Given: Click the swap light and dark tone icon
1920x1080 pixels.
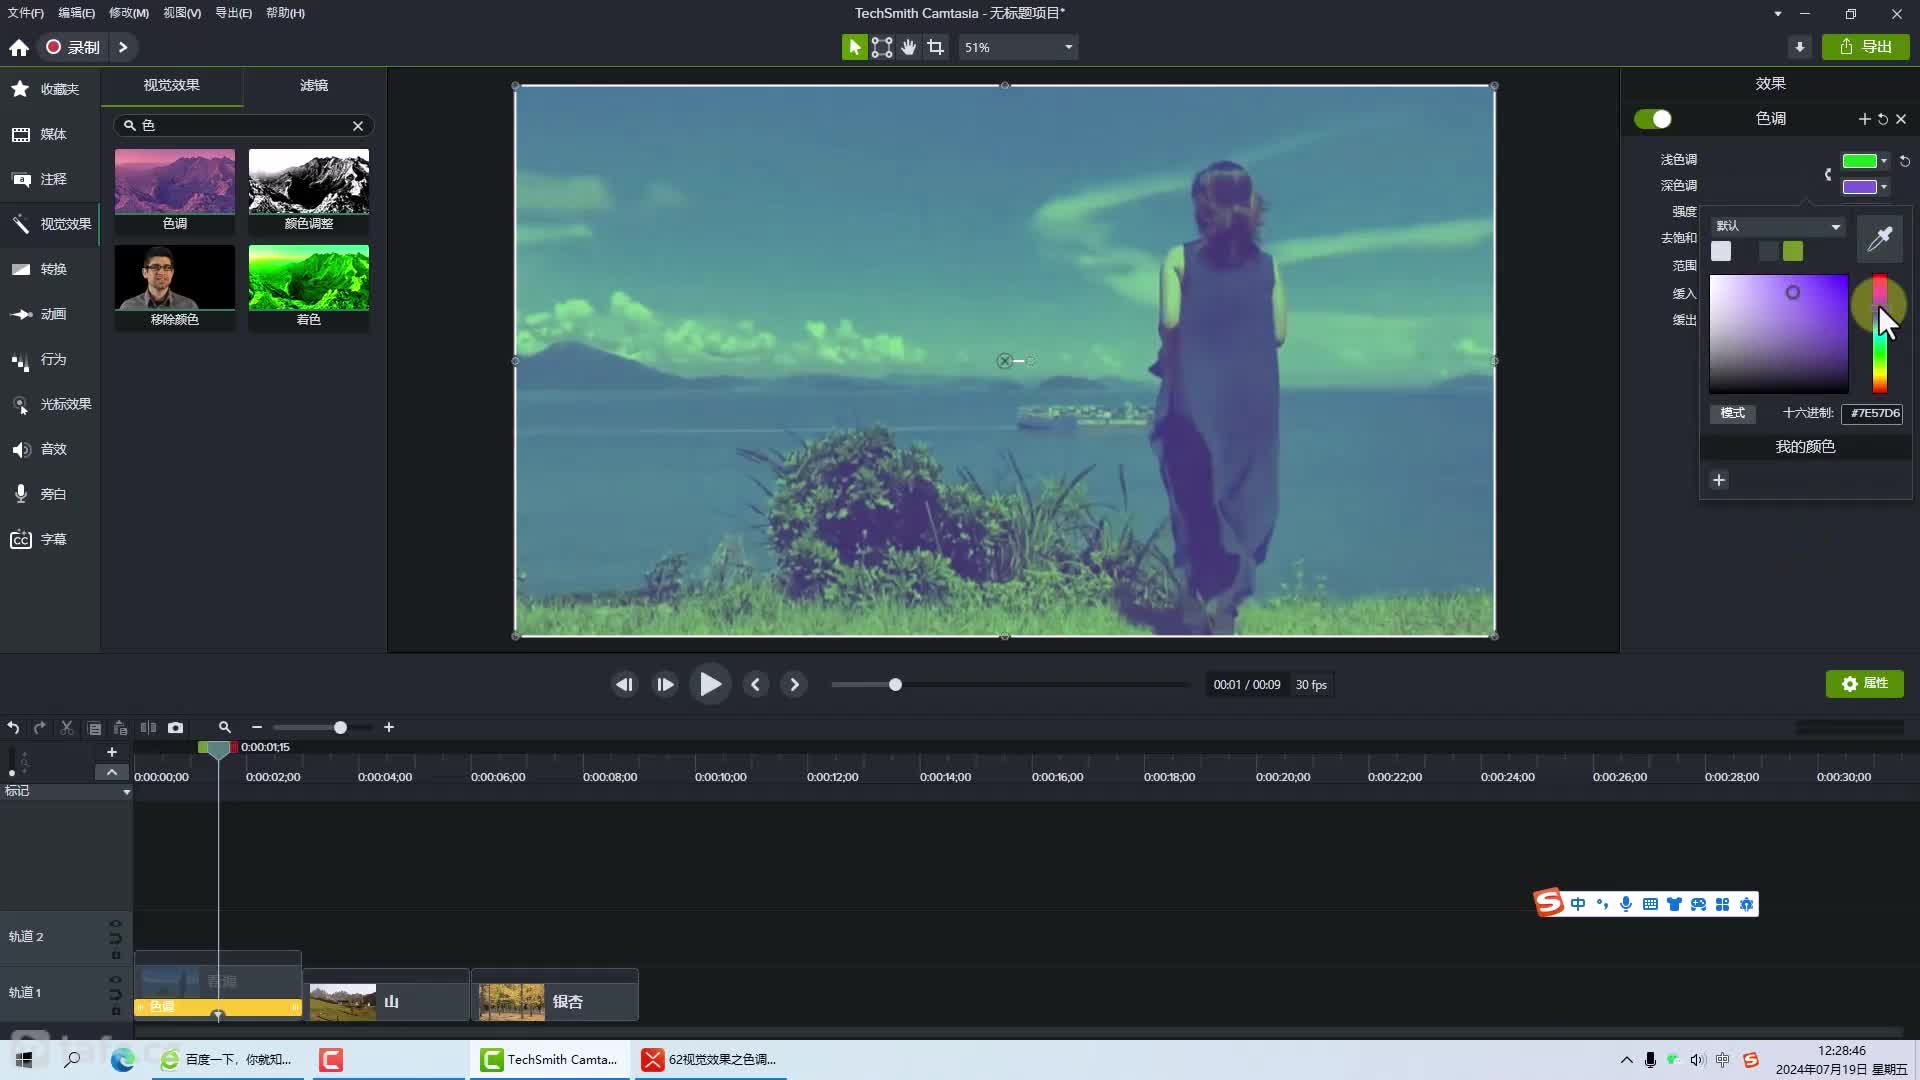Looking at the screenshot, I should (1828, 174).
